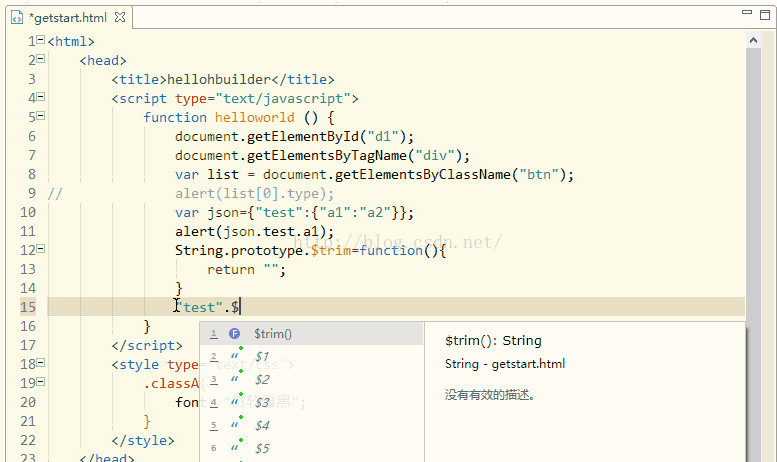
Task: Click the helloworld function name
Action: pyautogui.click(x=254, y=117)
